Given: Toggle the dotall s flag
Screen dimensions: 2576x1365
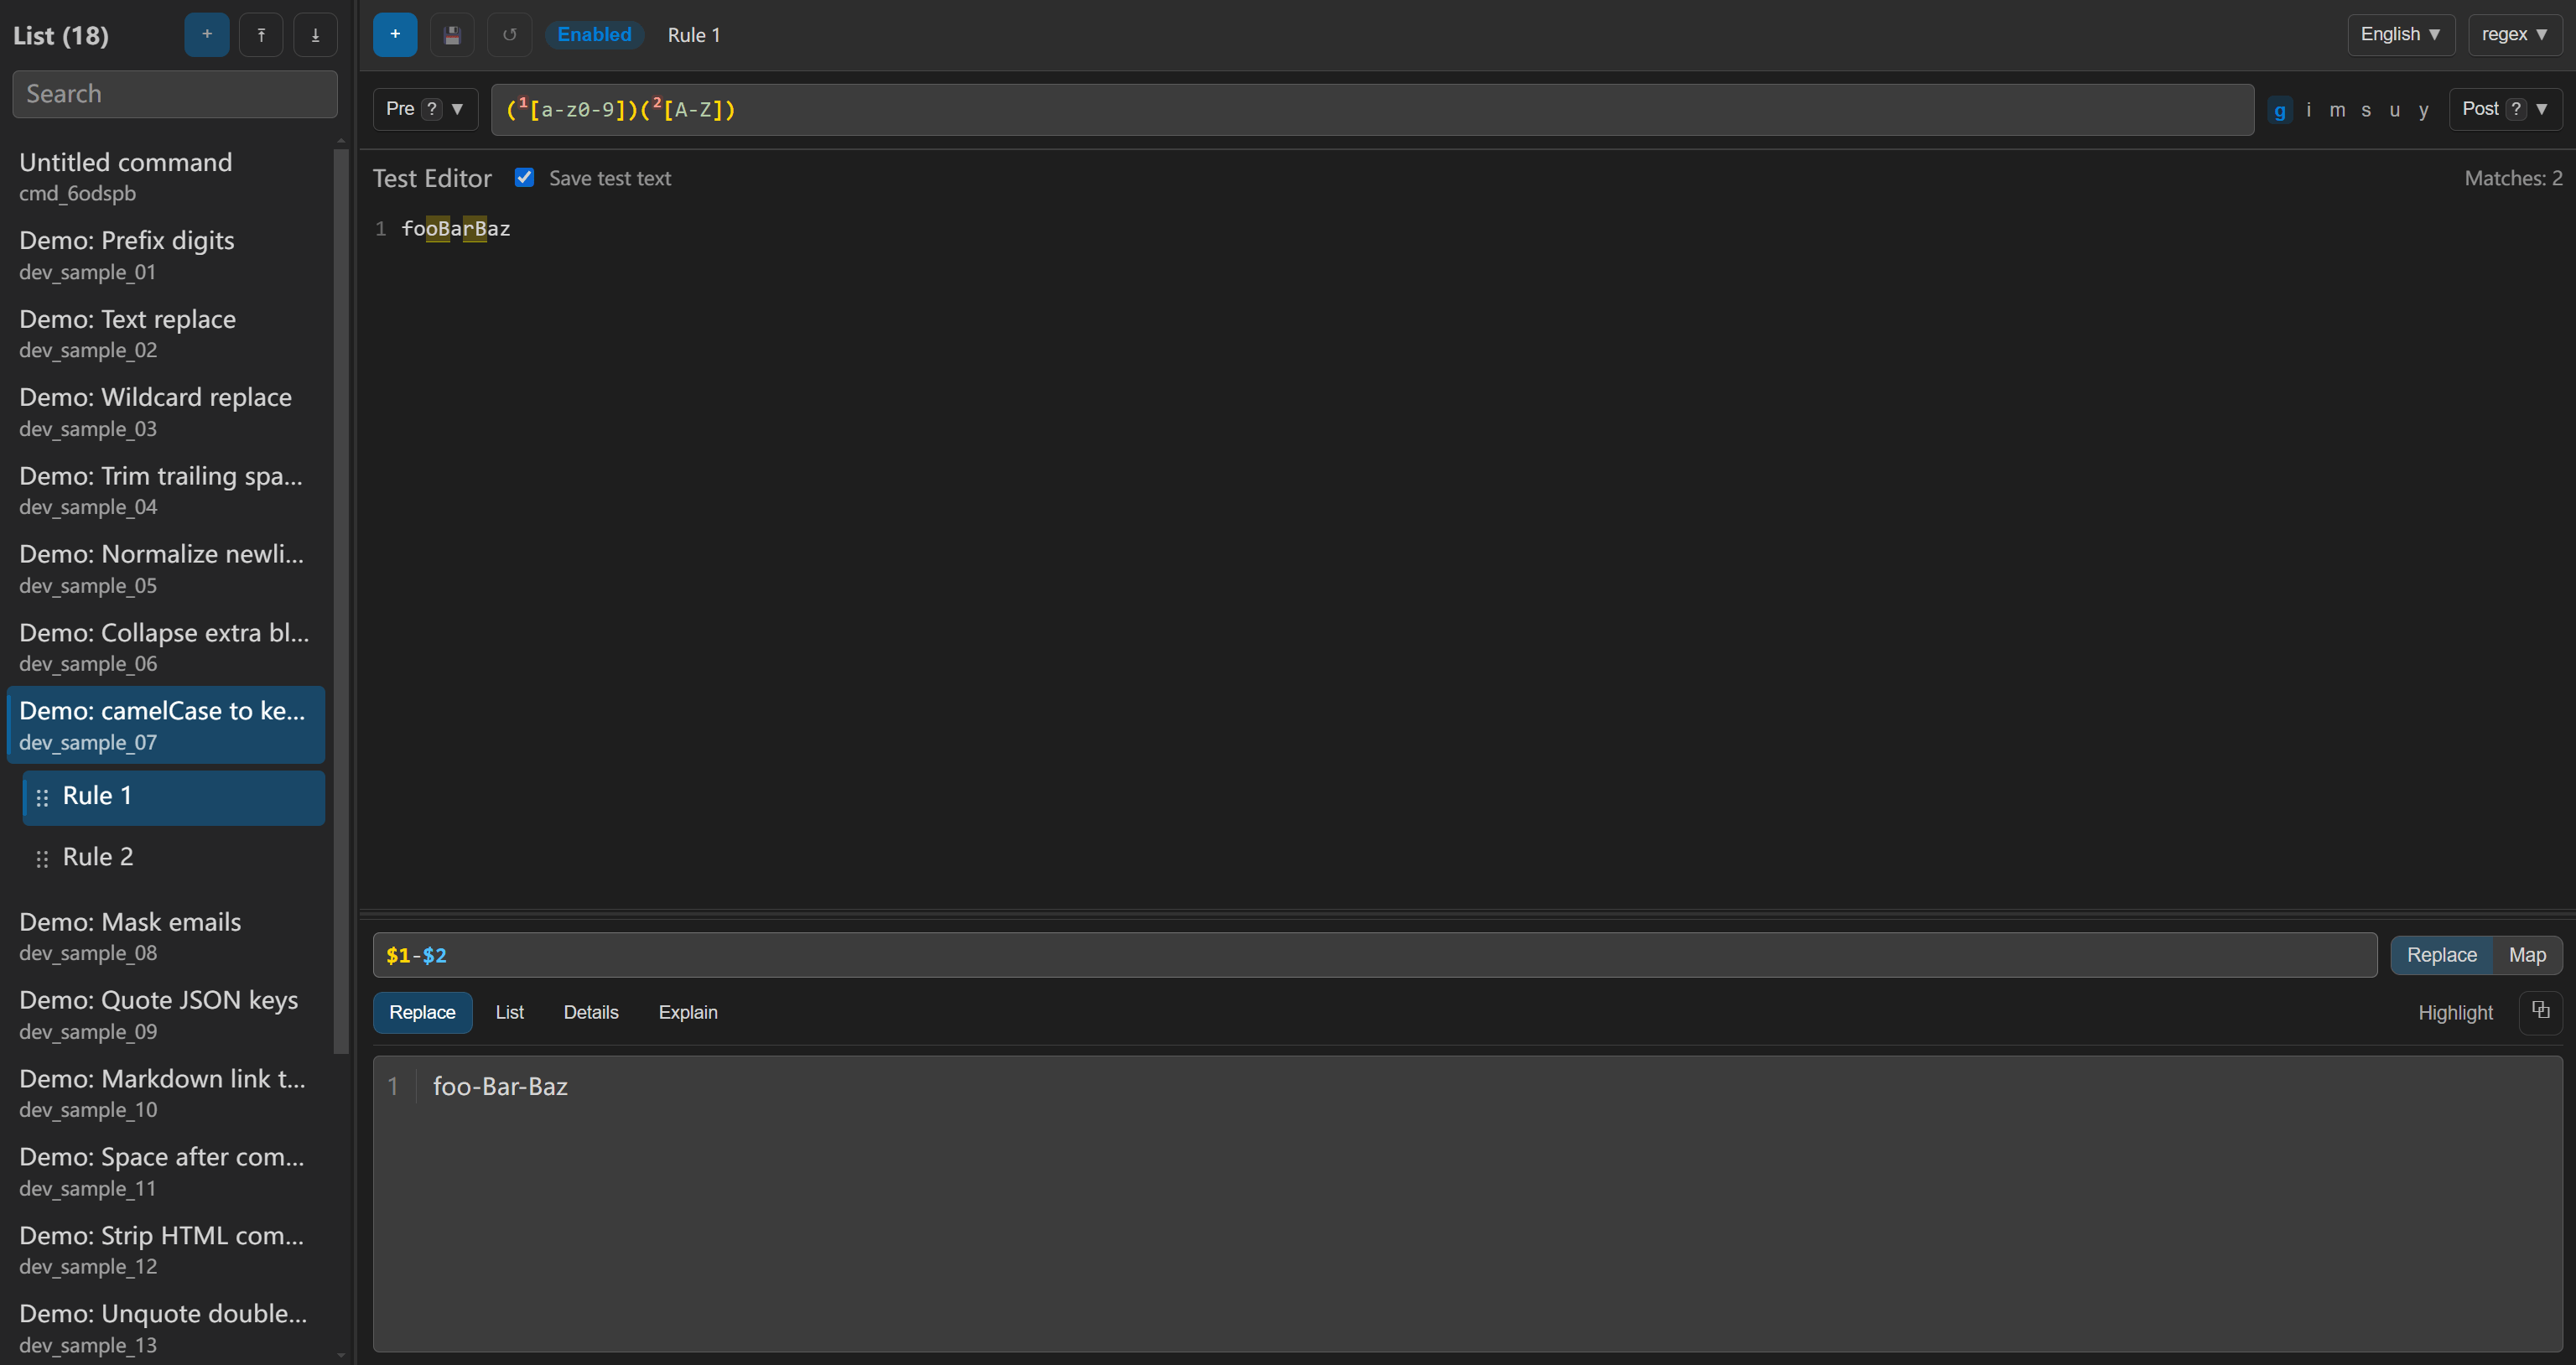Looking at the screenshot, I should coord(2366,110).
